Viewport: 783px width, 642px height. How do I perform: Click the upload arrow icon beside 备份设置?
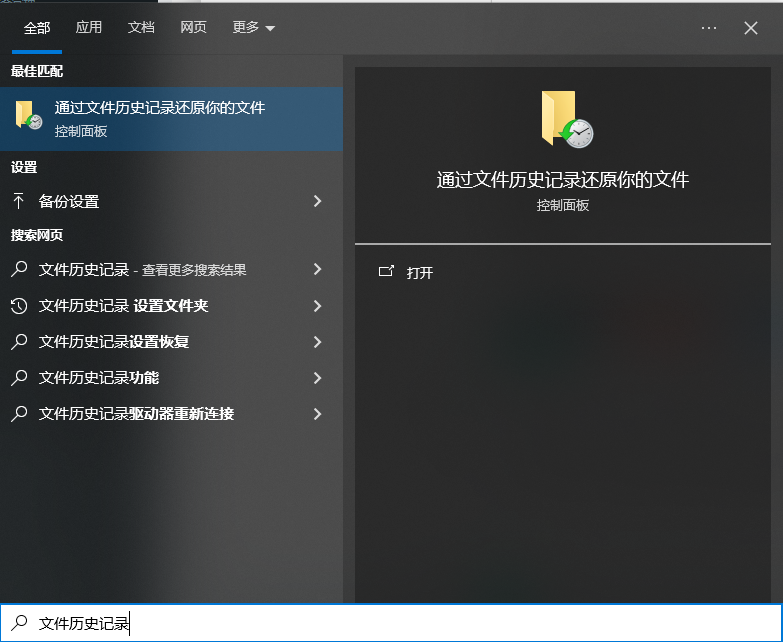pos(18,201)
